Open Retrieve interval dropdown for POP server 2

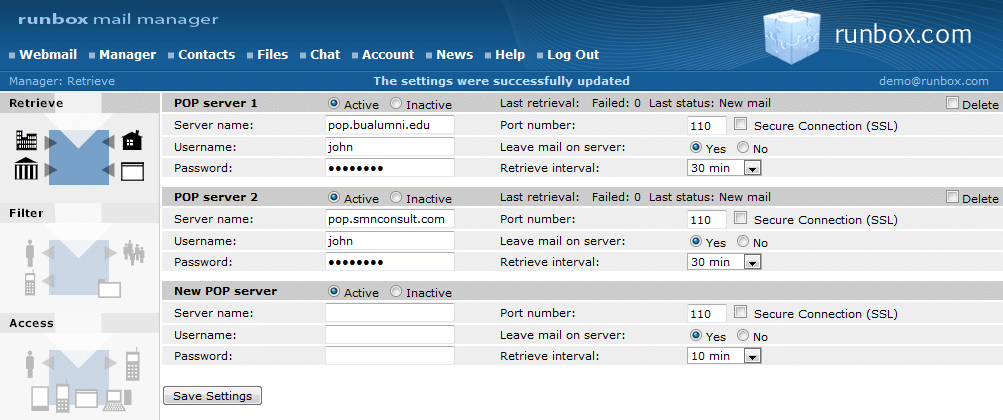click(x=752, y=262)
